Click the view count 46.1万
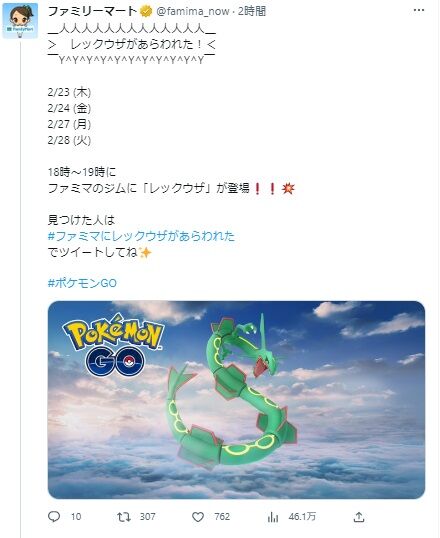Screen dimensions: 440x538 click(302, 517)
